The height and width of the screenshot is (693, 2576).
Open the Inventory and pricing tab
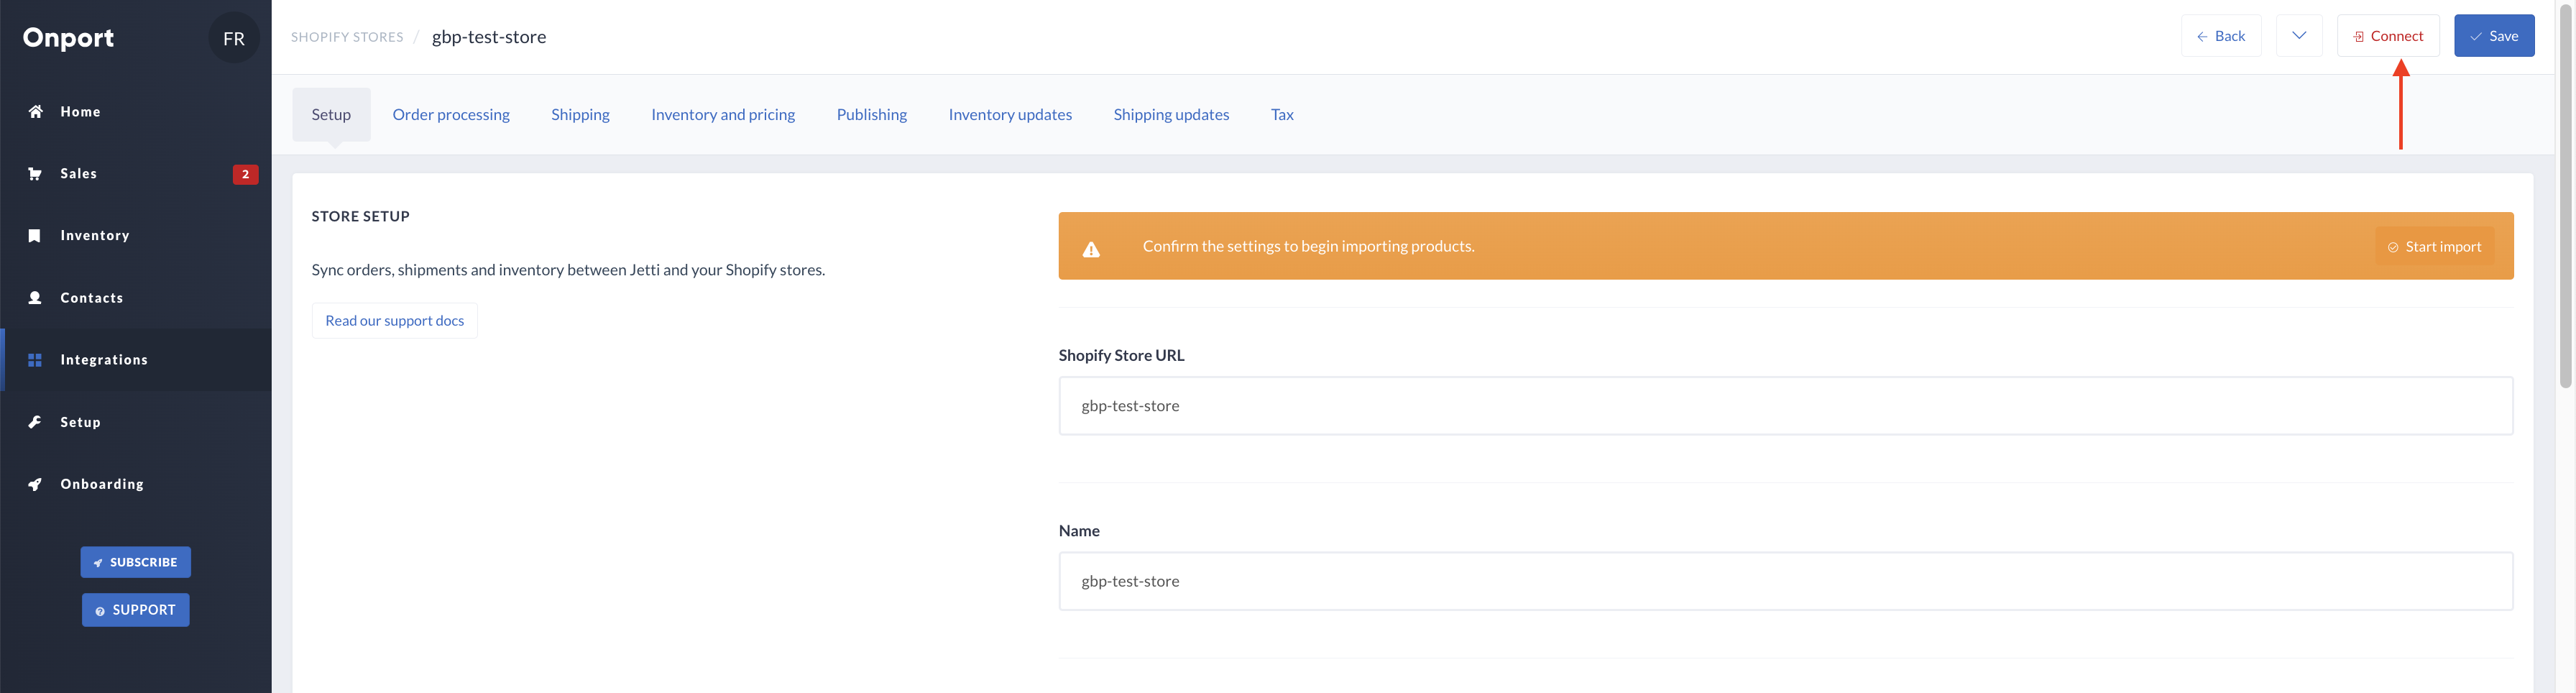(x=723, y=115)
